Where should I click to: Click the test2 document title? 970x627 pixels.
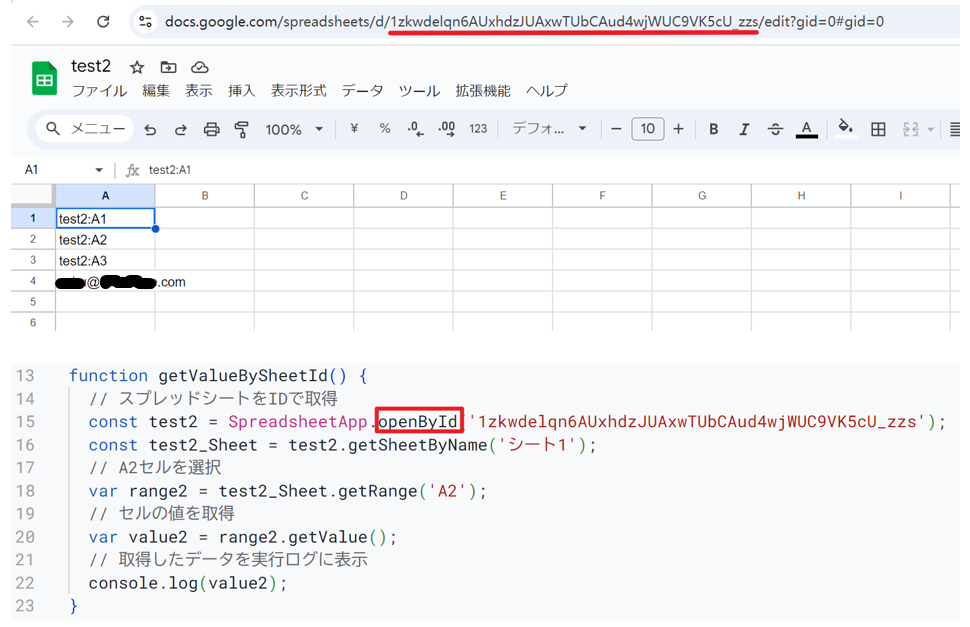[x=91, y=66]
